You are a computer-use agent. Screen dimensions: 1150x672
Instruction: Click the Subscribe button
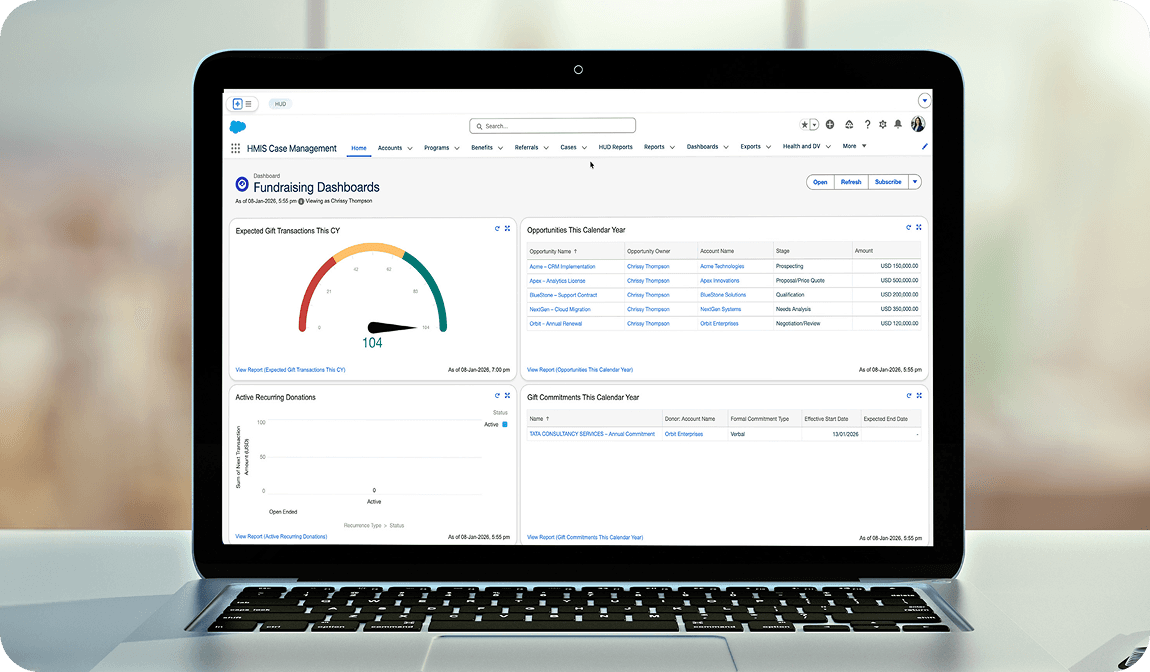tap(888, 182)
